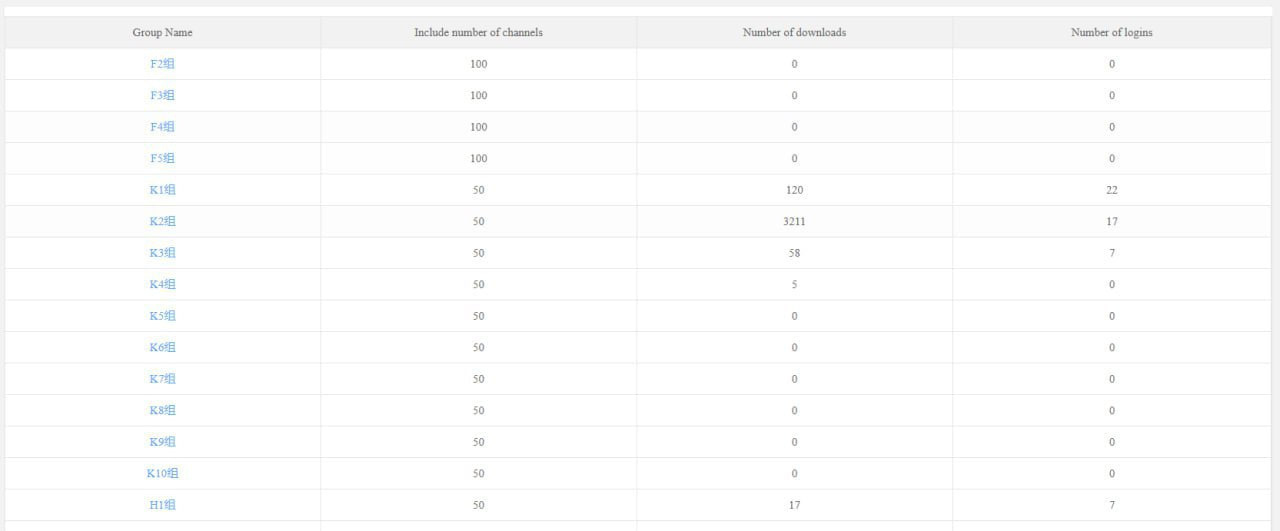1280x531 pixels.
Task: Open the K9组 group link
Action: coord(162,442)
